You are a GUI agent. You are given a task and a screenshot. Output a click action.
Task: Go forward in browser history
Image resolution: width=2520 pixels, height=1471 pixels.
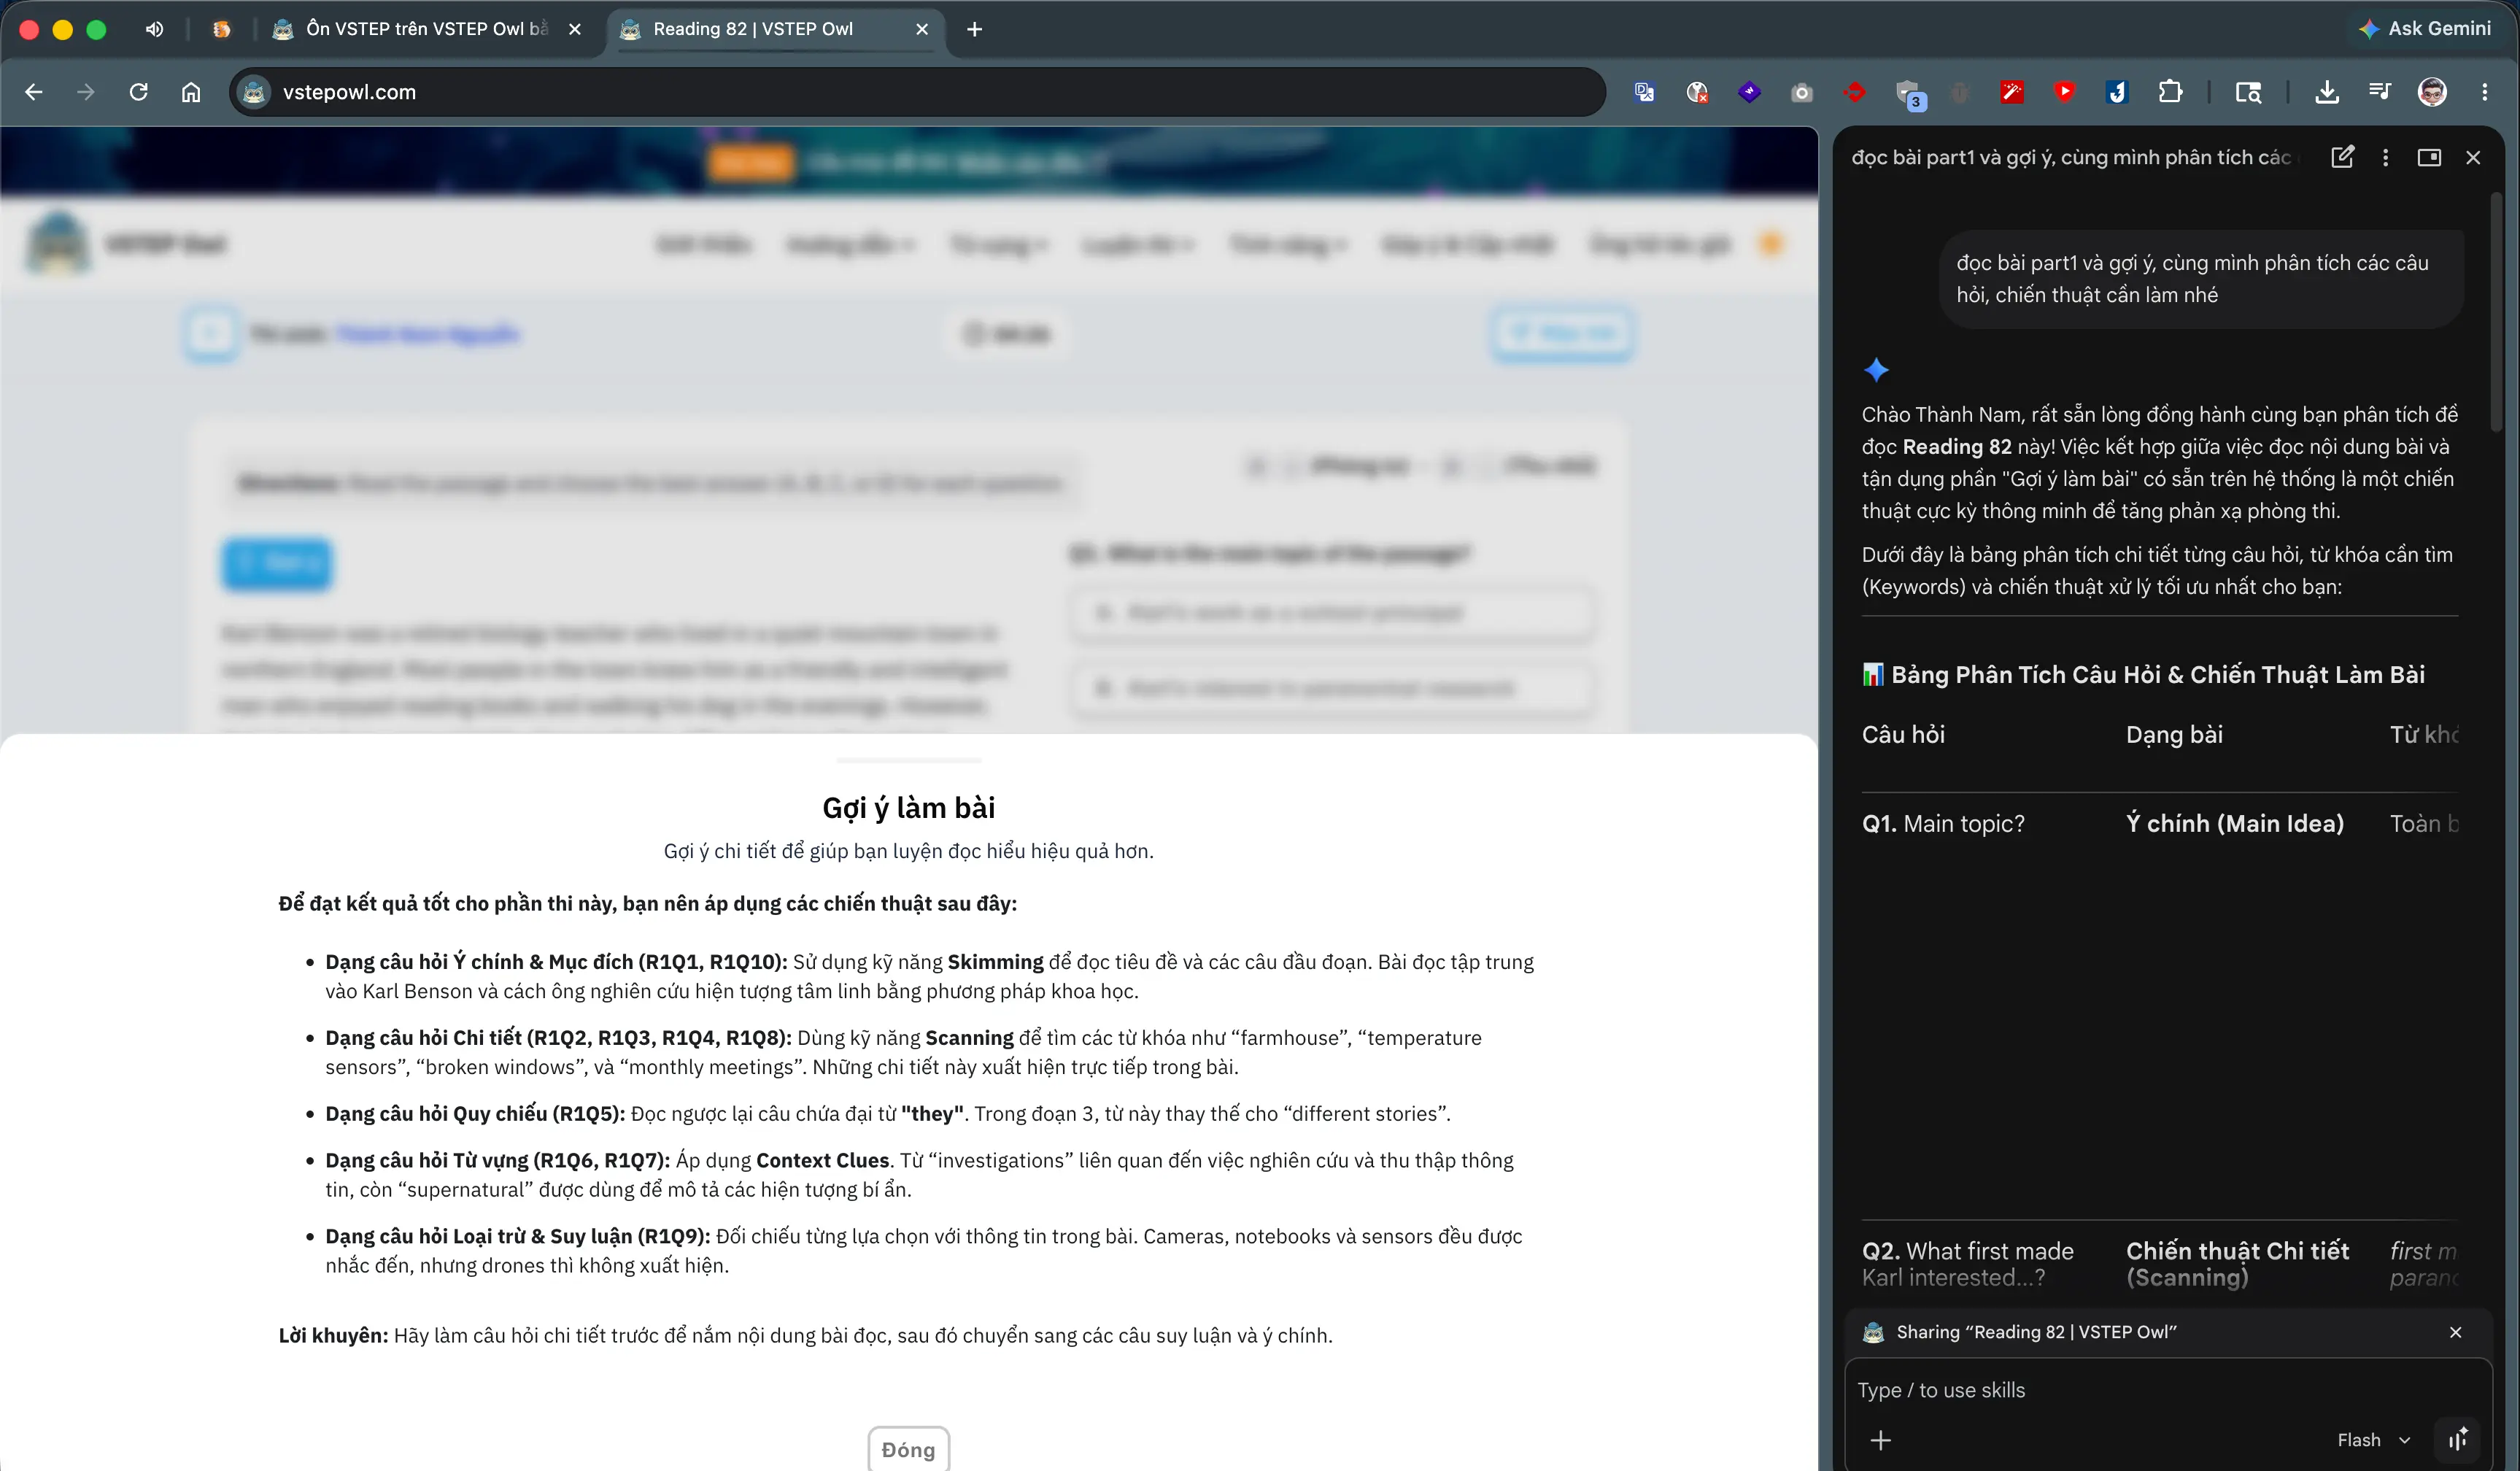pos(86,92)
